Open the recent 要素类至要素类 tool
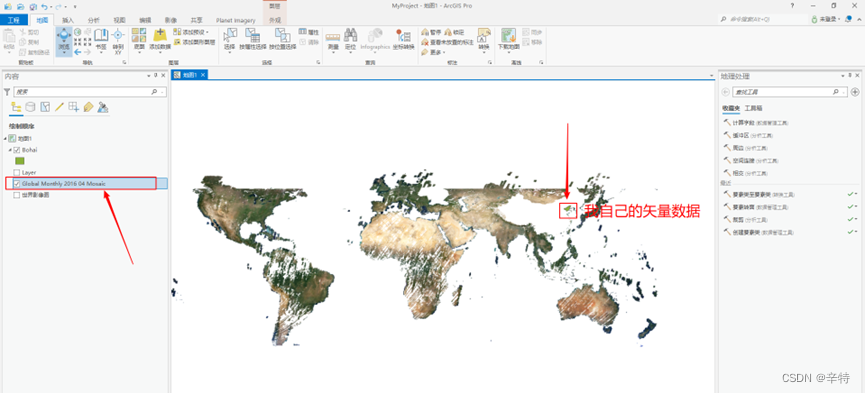 point(759,194)
